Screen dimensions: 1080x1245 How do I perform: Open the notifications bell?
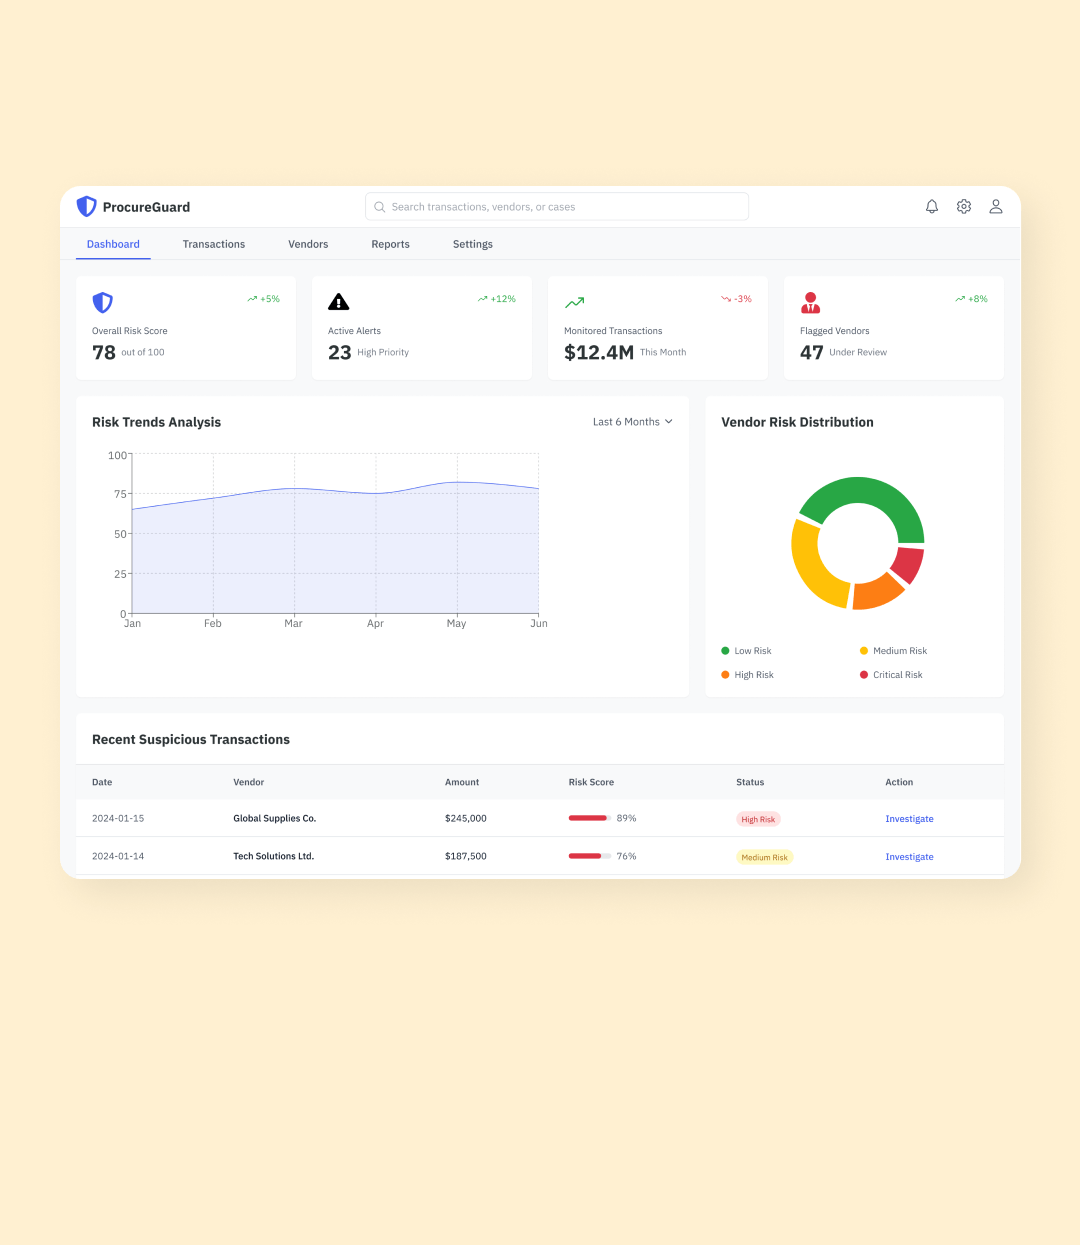tap(932, 207)
